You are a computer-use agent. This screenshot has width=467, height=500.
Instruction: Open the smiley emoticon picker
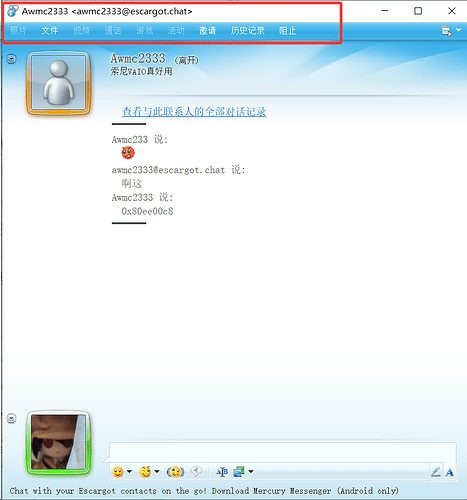(x=118, y=472)
